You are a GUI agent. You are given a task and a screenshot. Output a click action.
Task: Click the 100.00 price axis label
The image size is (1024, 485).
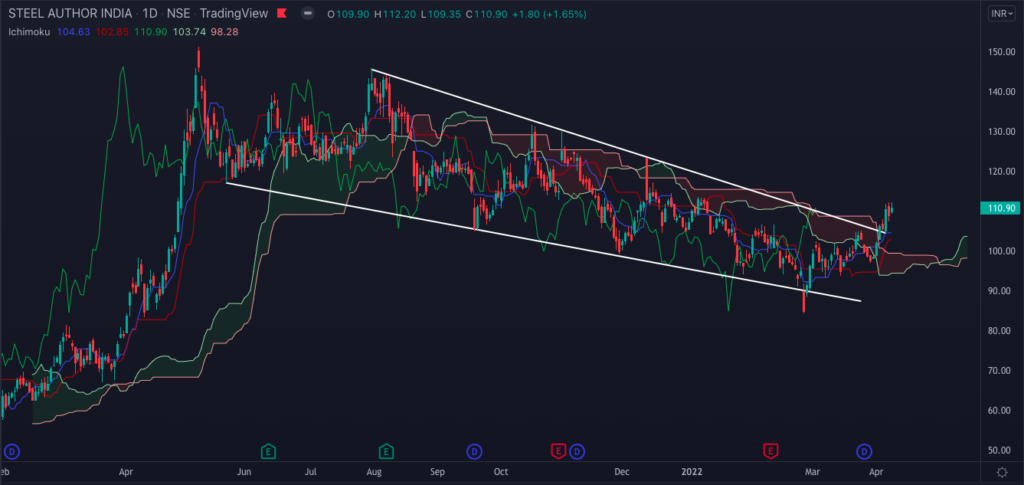click(x=1003, y=251)
